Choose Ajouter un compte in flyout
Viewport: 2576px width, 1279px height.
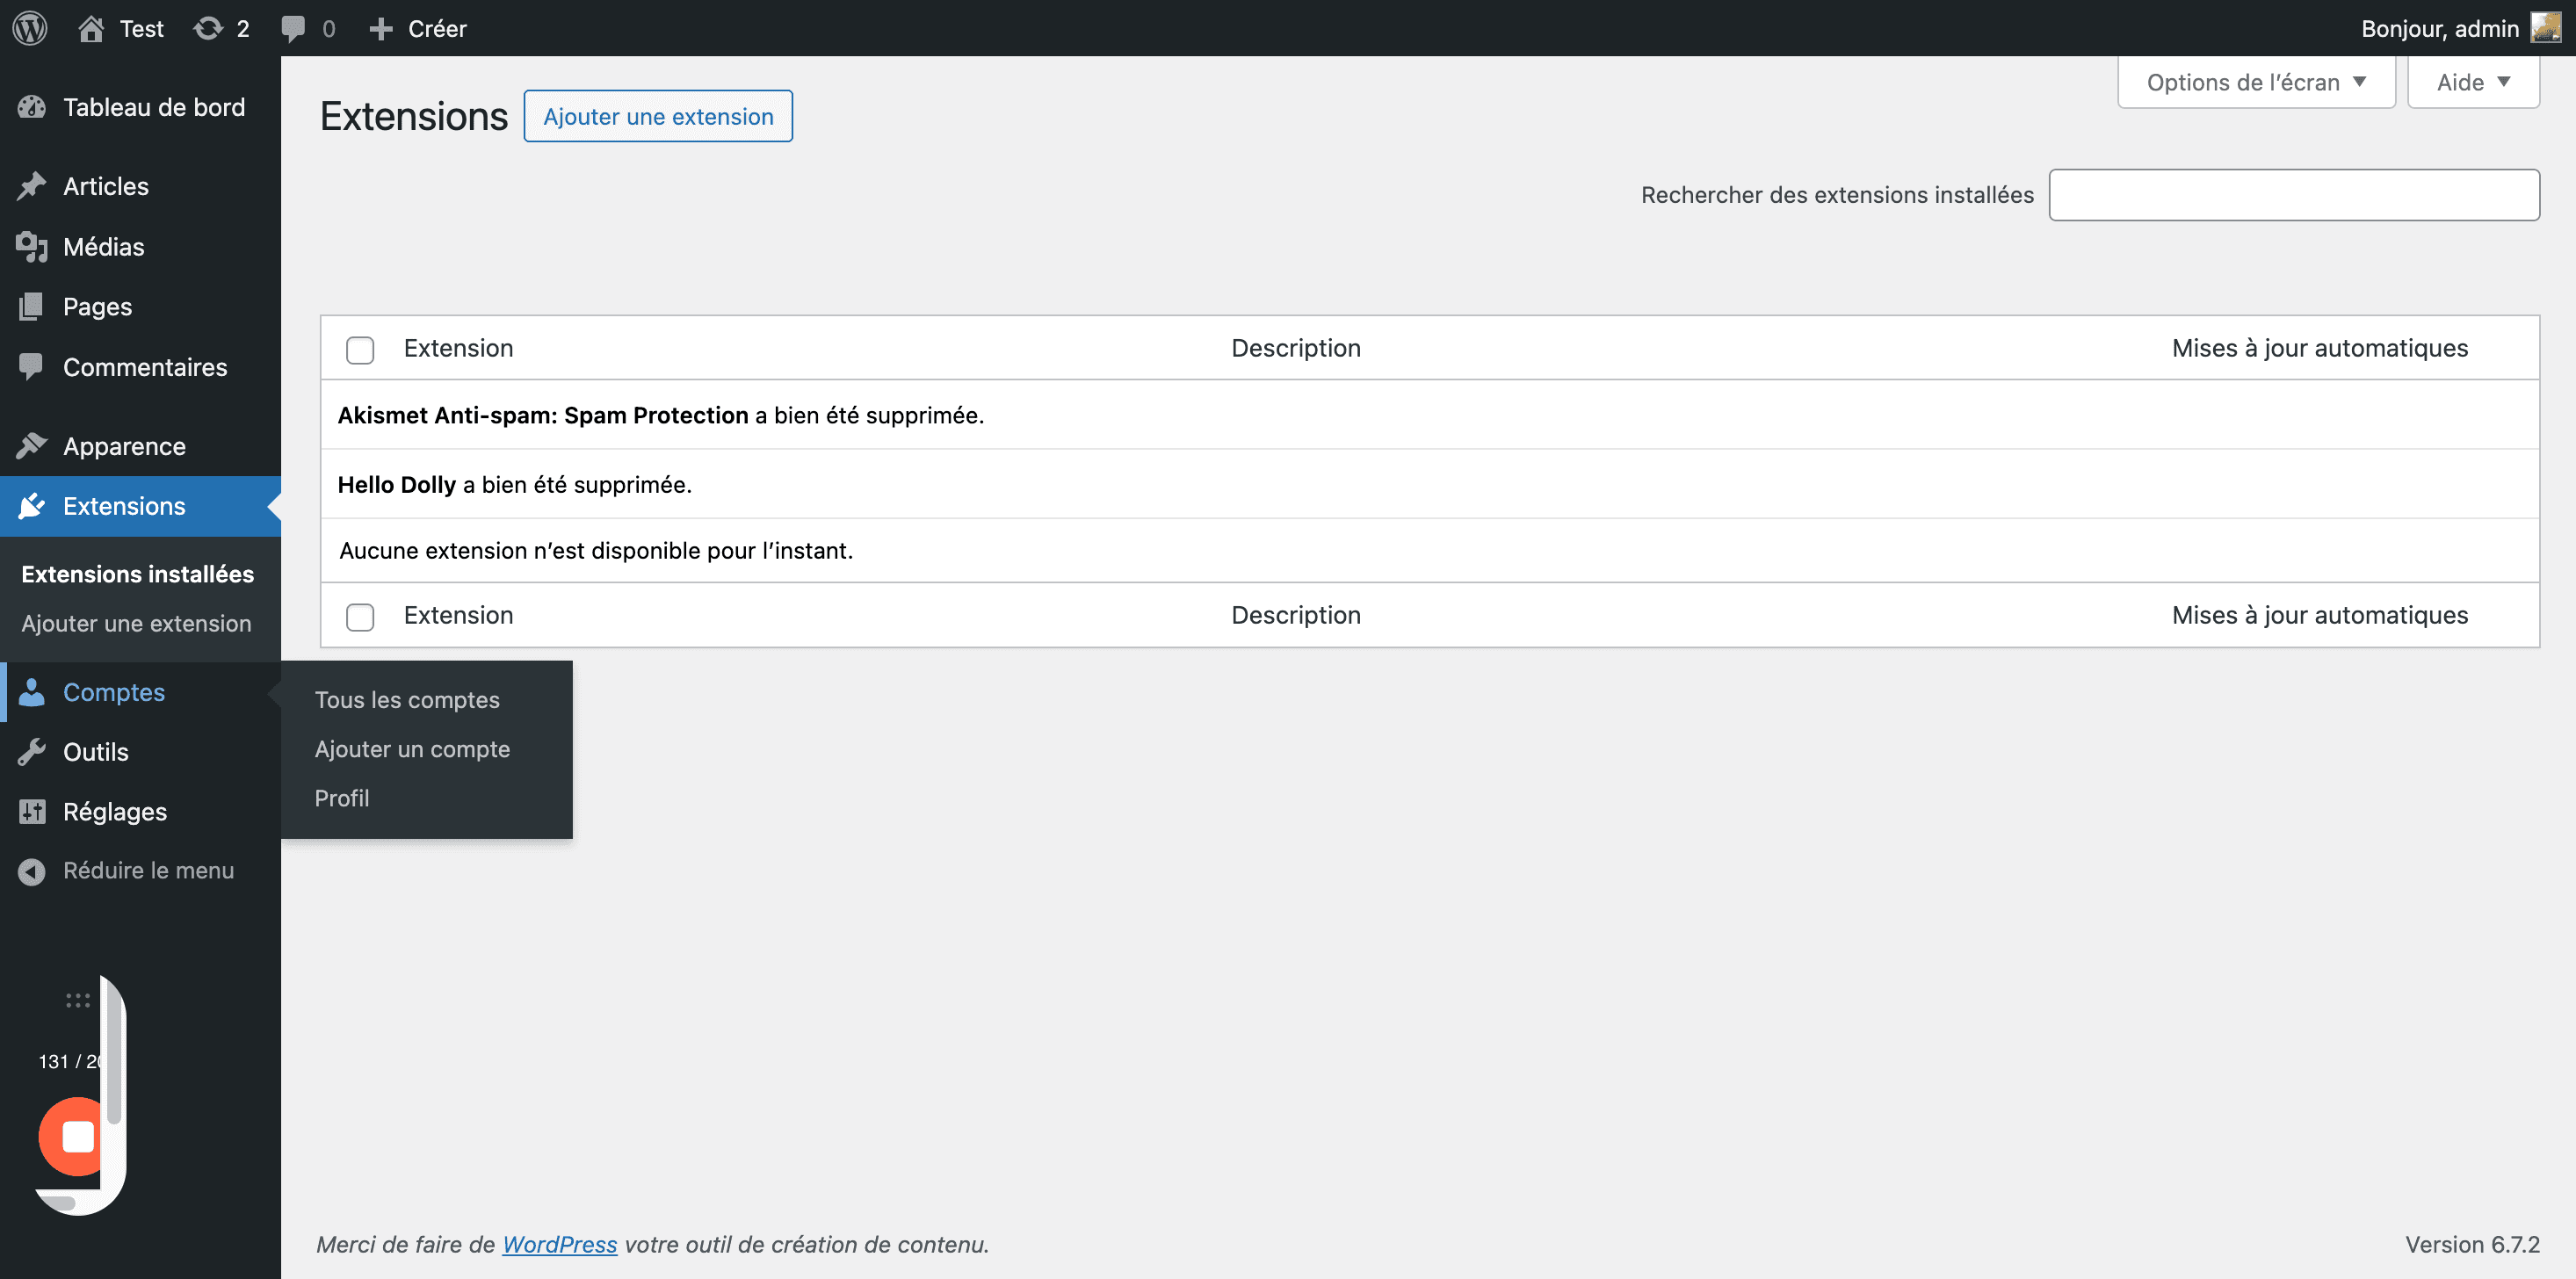pyautogui.click(x=412, y=749)
